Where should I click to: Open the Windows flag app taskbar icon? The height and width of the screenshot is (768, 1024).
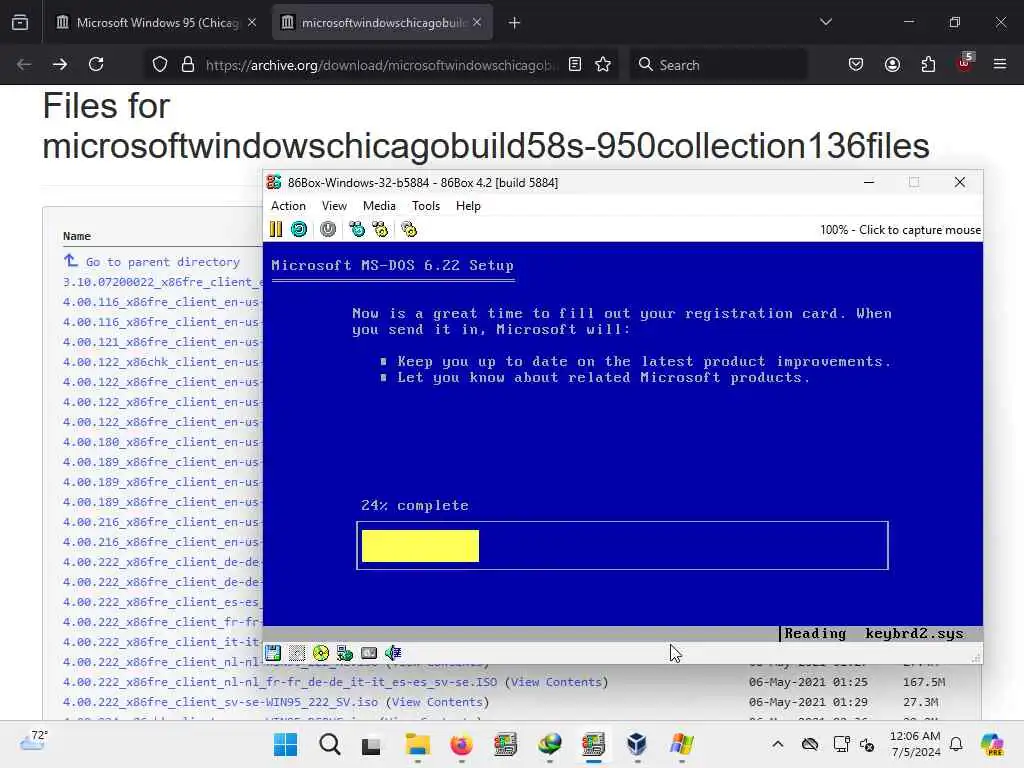[681, 744]
